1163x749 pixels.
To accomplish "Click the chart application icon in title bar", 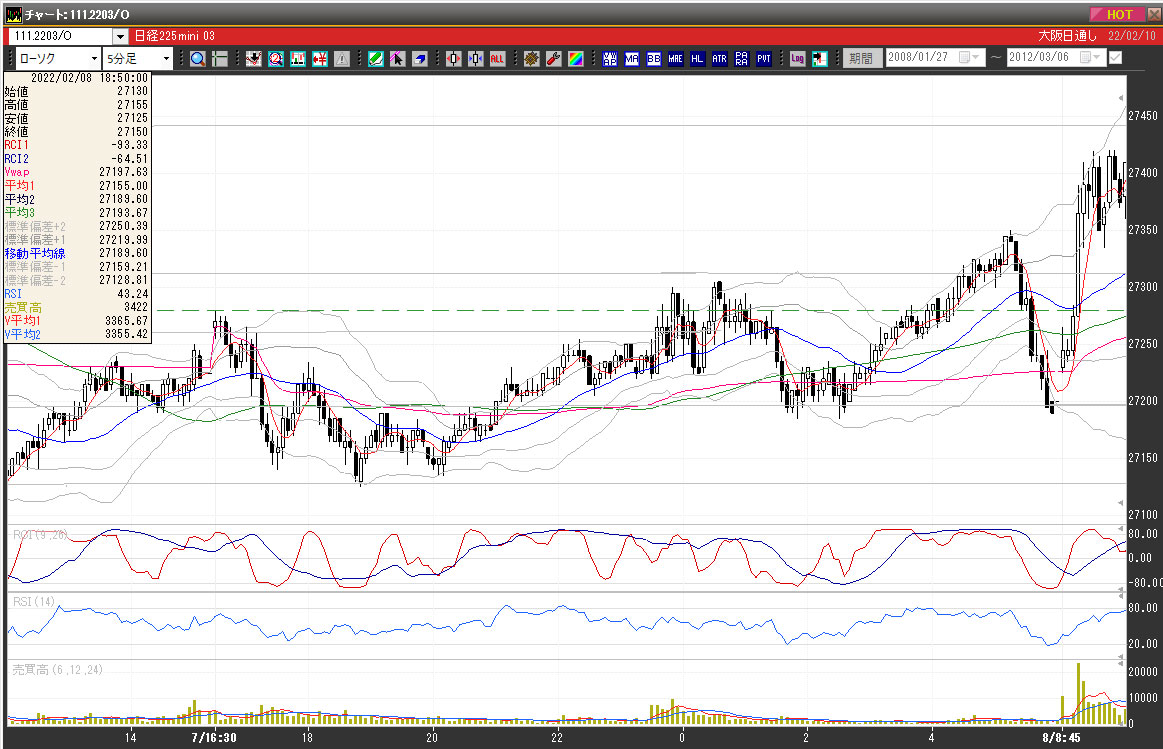I will point(13,14).
